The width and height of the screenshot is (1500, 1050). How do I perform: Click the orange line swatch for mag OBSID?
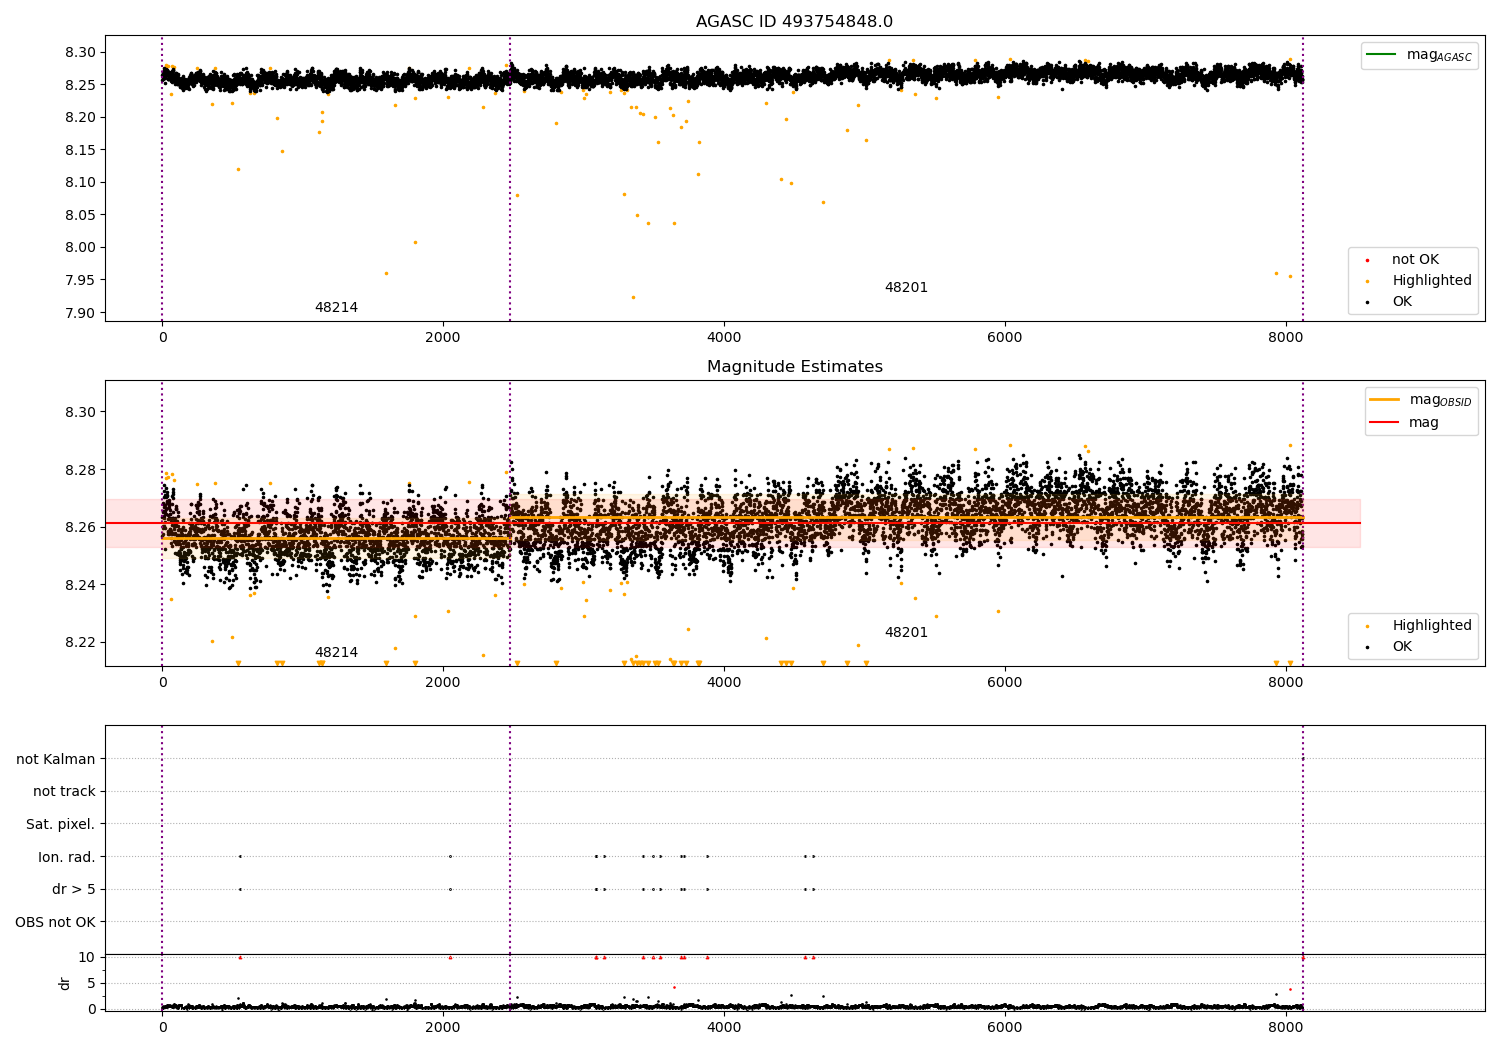pos(1385,400)
